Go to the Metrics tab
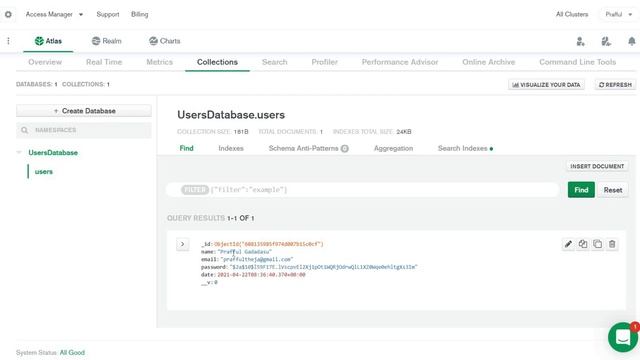Viewport: 640px width, 360px height. pyautogui.click(x=160, y=62)
